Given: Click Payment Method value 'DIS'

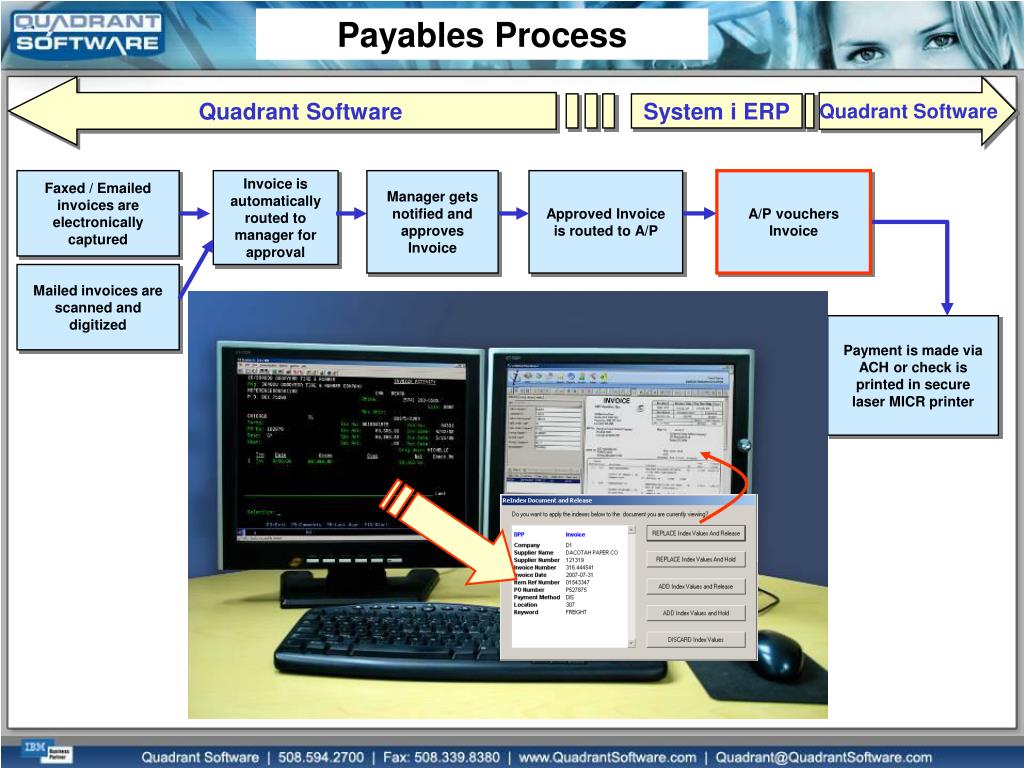Looking at the screenshot, I should 569,598.
